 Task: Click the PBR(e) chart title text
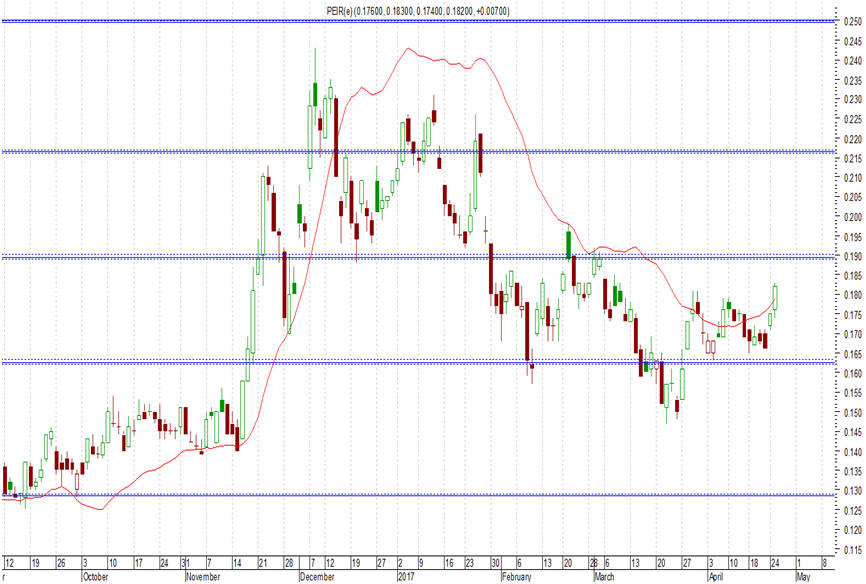pos(418,11)
